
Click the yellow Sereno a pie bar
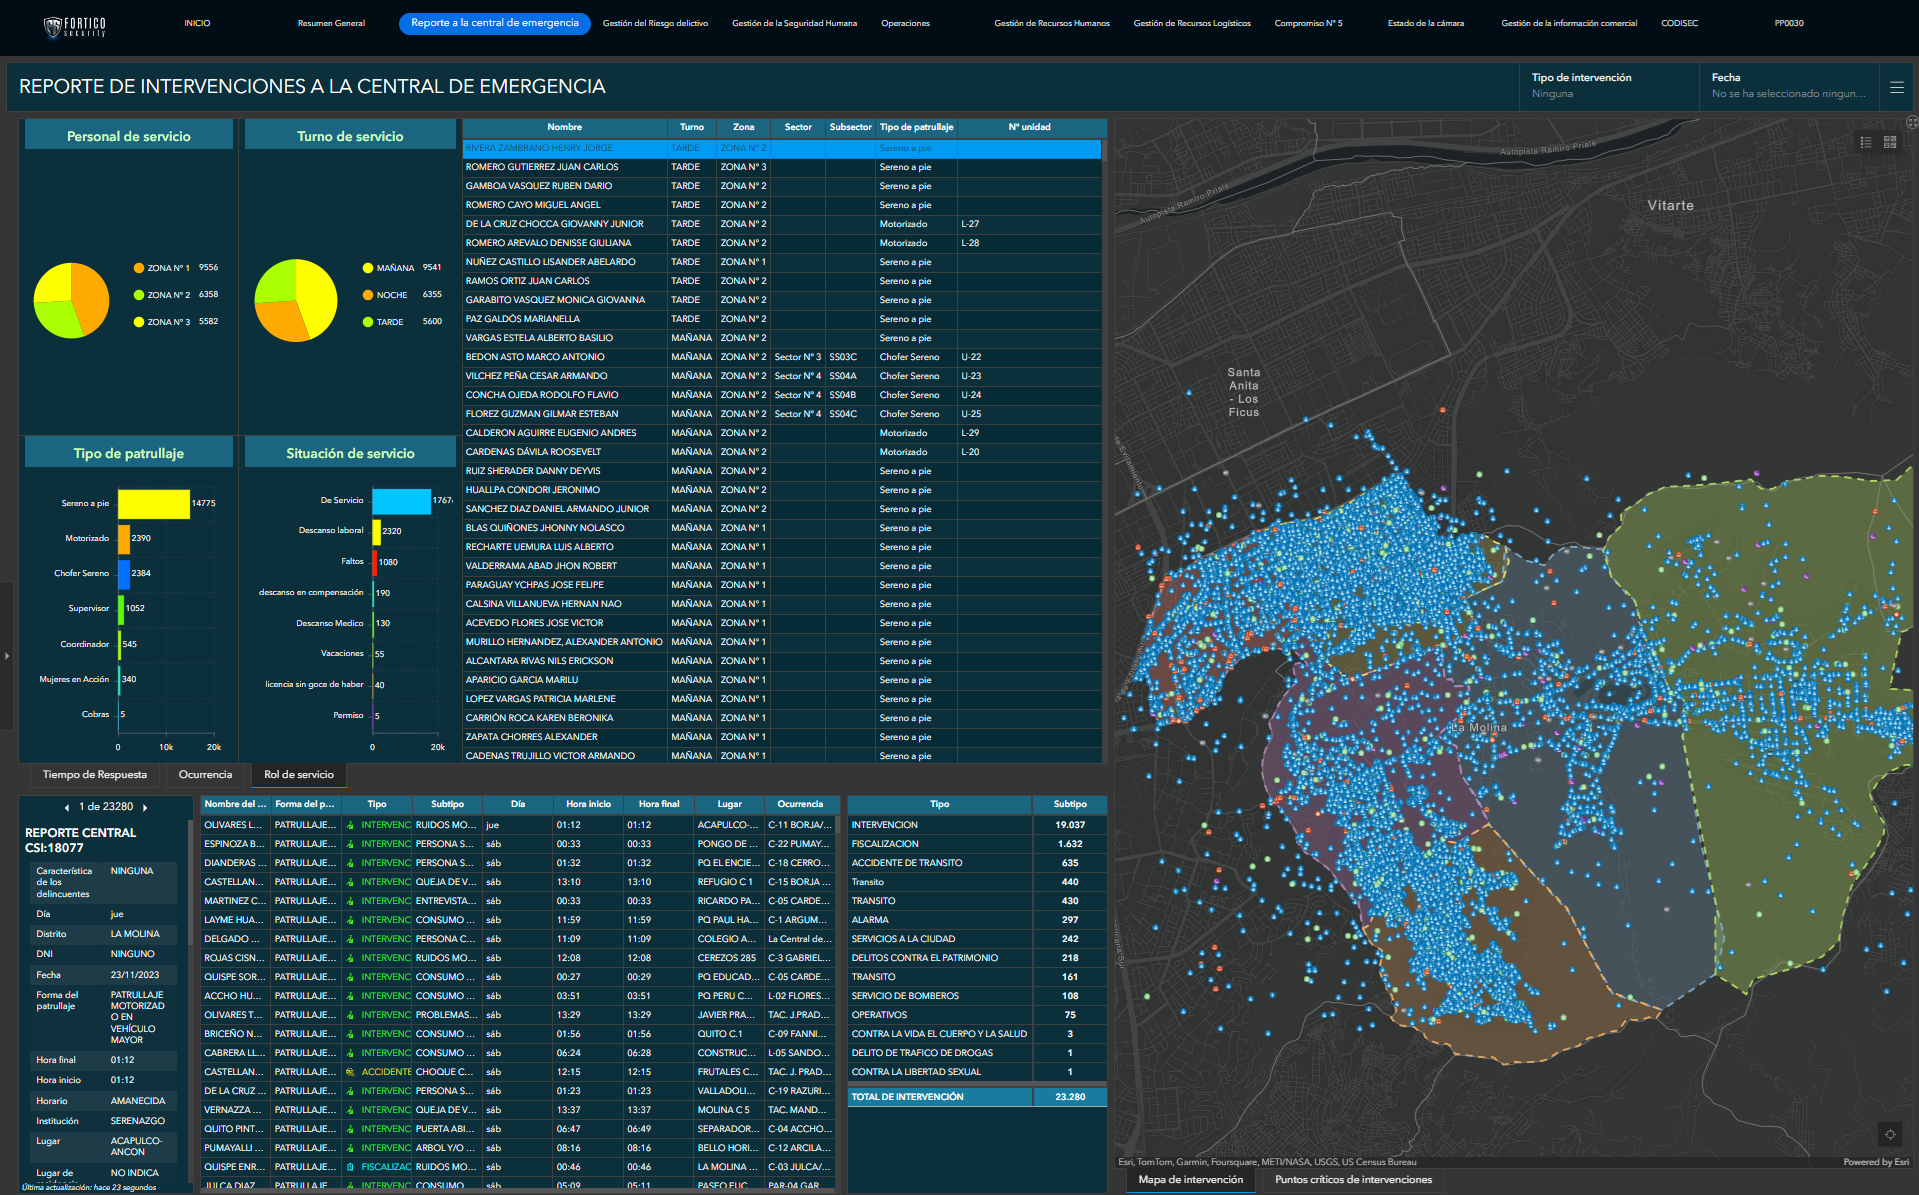[x=154, y=504]
